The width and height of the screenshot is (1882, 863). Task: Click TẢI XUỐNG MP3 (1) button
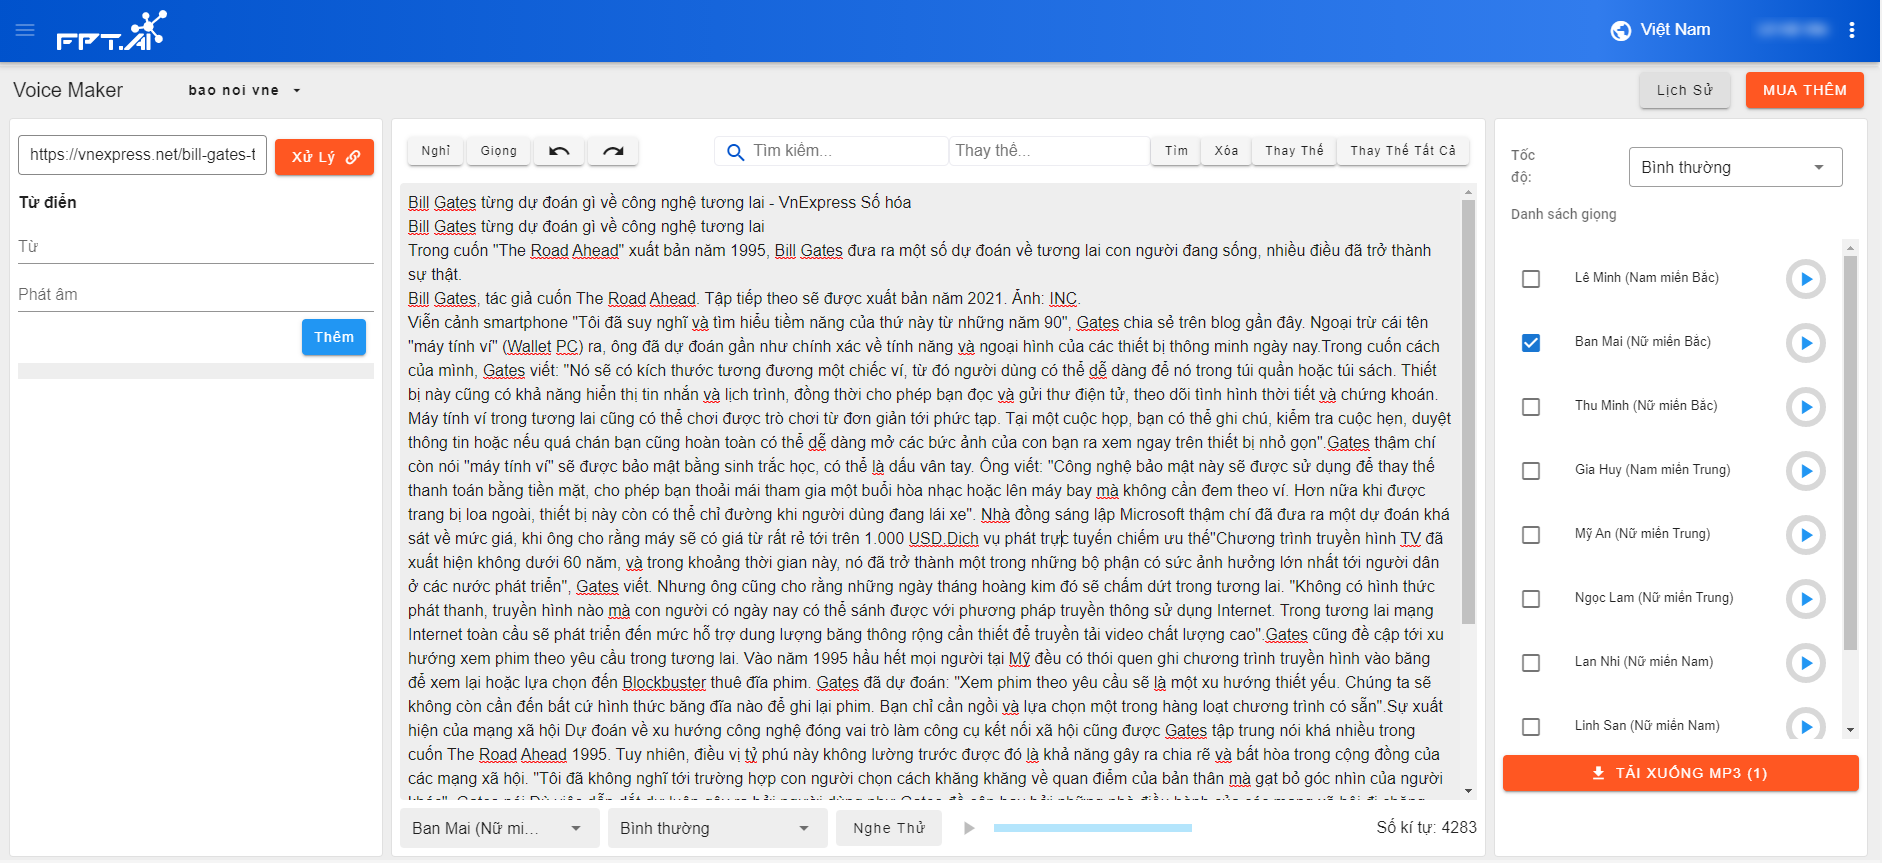[1680, 773]
